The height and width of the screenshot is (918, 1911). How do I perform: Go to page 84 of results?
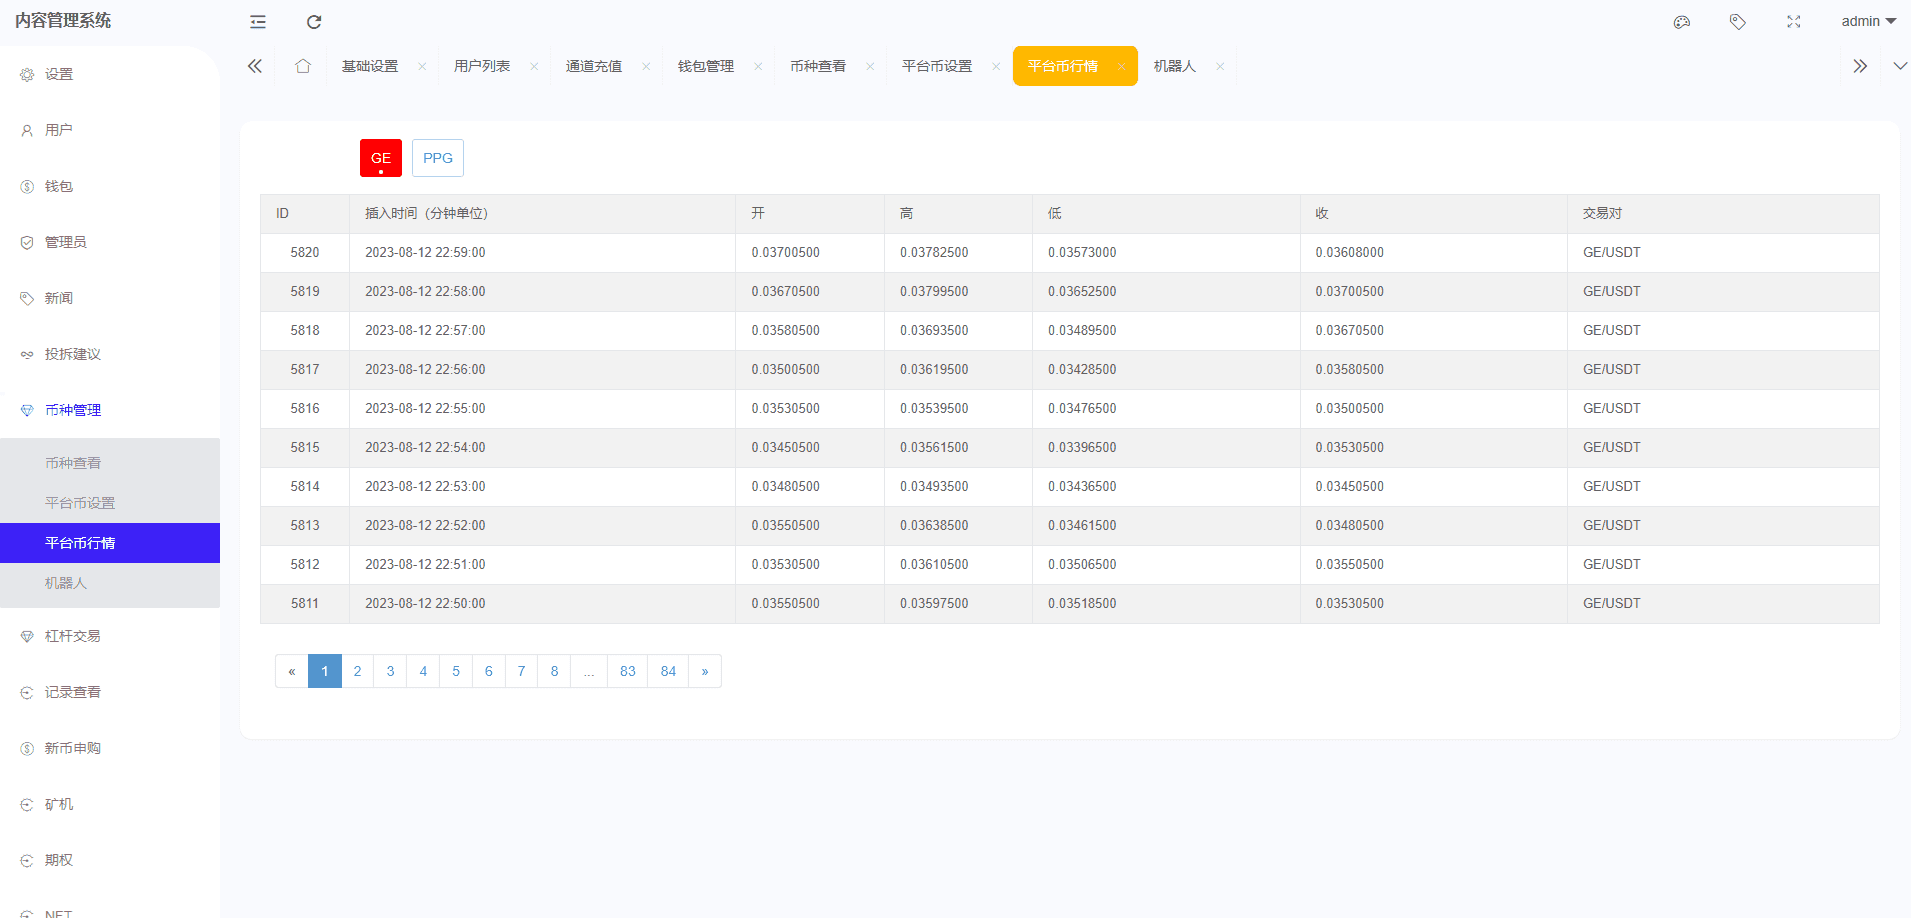pos(668,671)
